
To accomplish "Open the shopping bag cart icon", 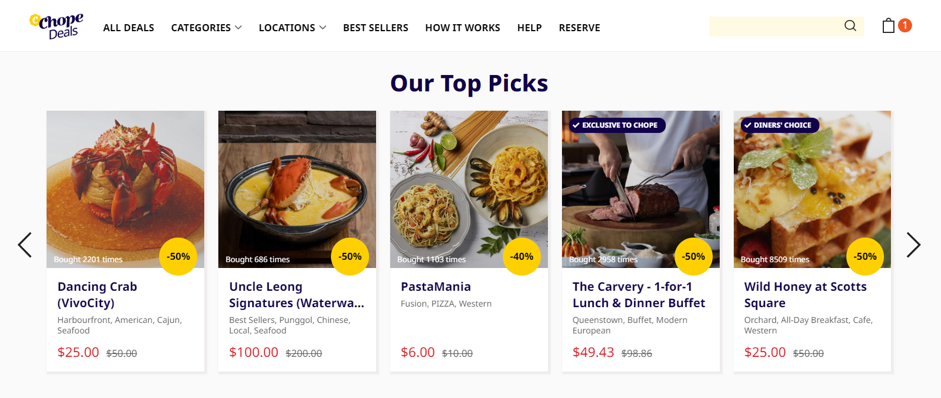I will 888,26.
